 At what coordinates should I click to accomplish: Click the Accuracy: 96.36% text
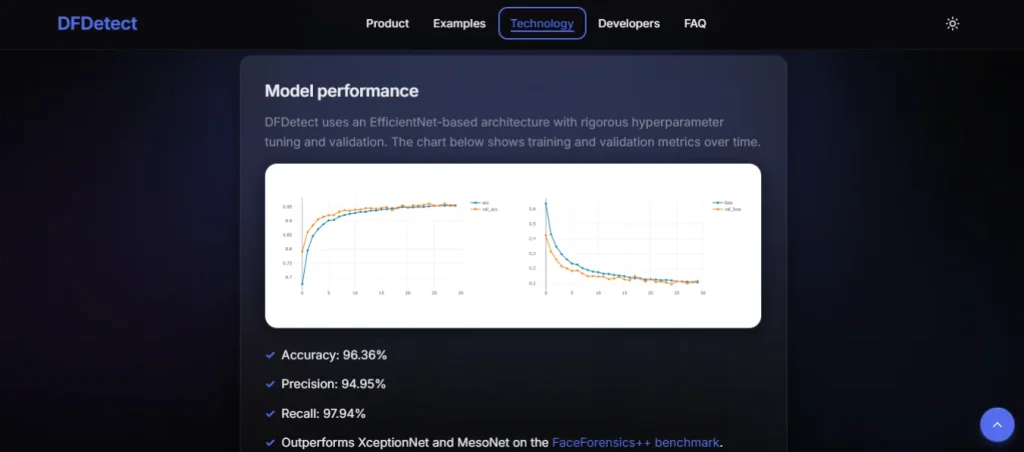[334, 355]
